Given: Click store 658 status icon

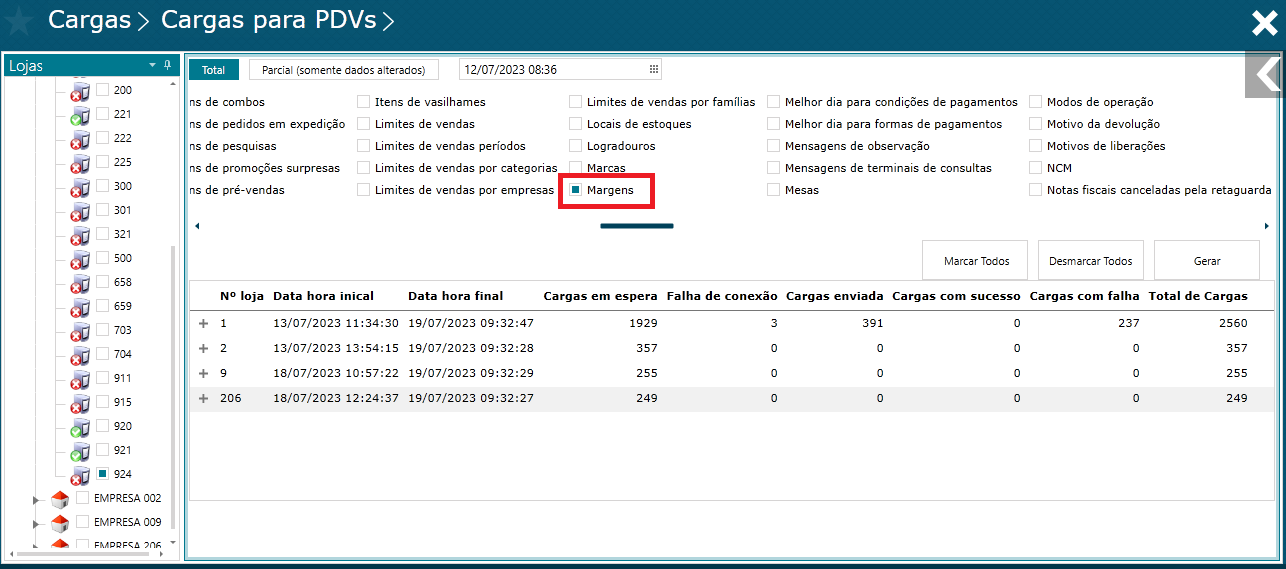Looking at the screenshot, I should click(x=79, y=284).
